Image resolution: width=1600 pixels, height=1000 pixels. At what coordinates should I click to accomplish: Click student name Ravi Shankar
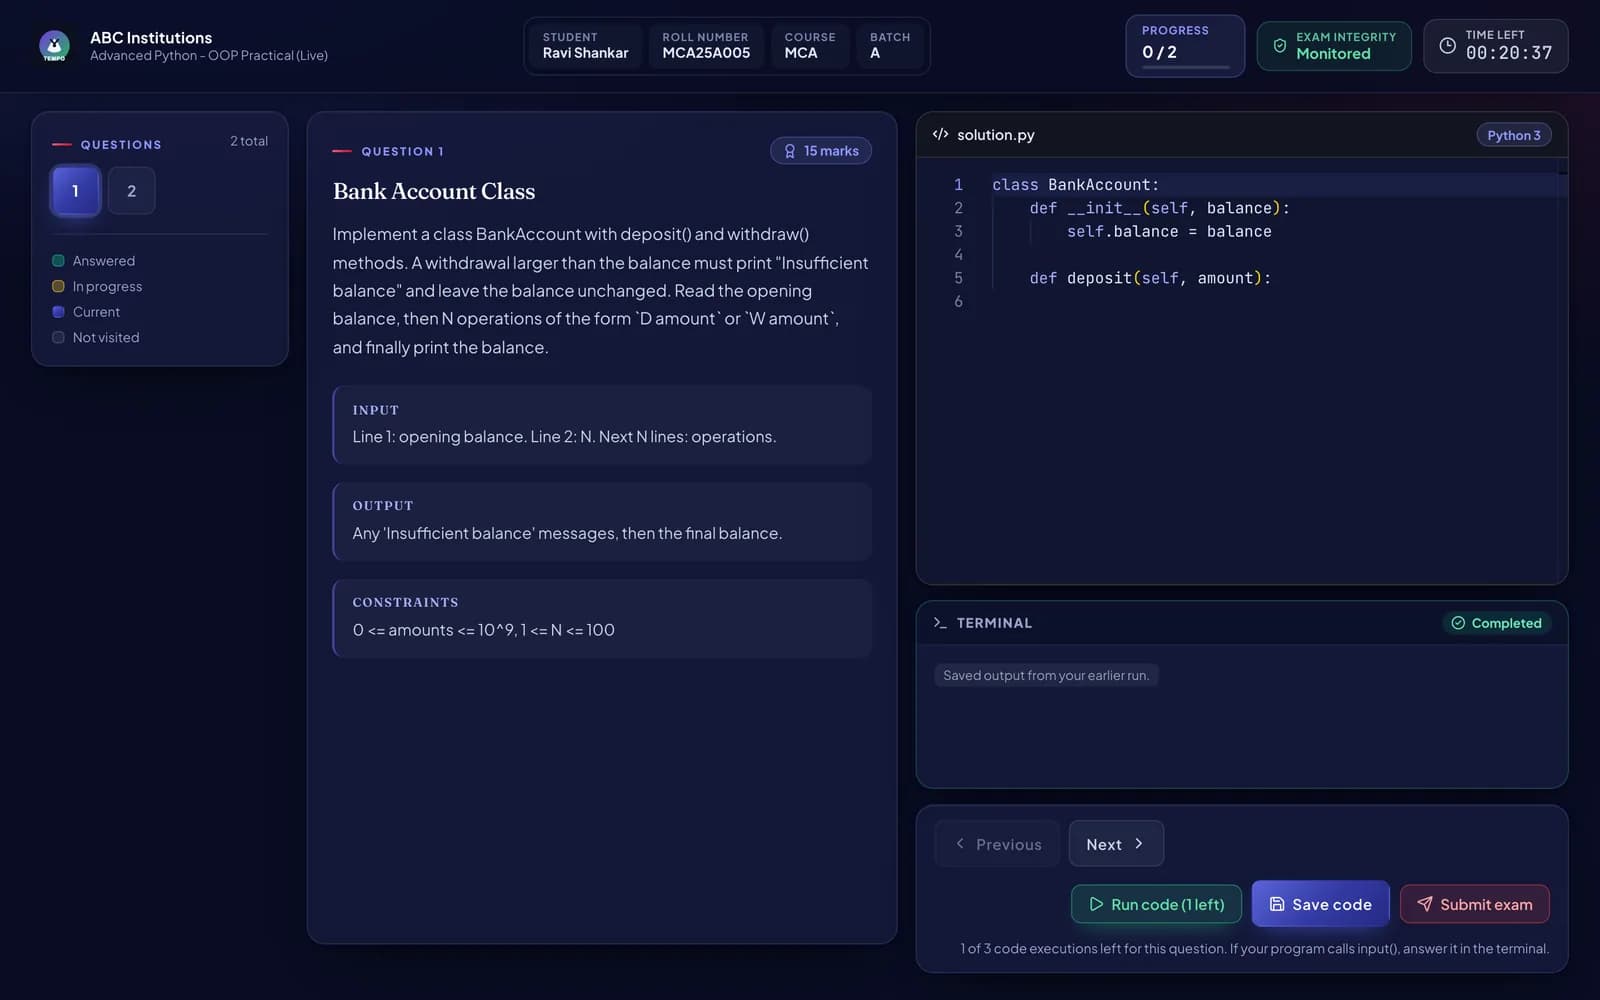coord(585,53)
